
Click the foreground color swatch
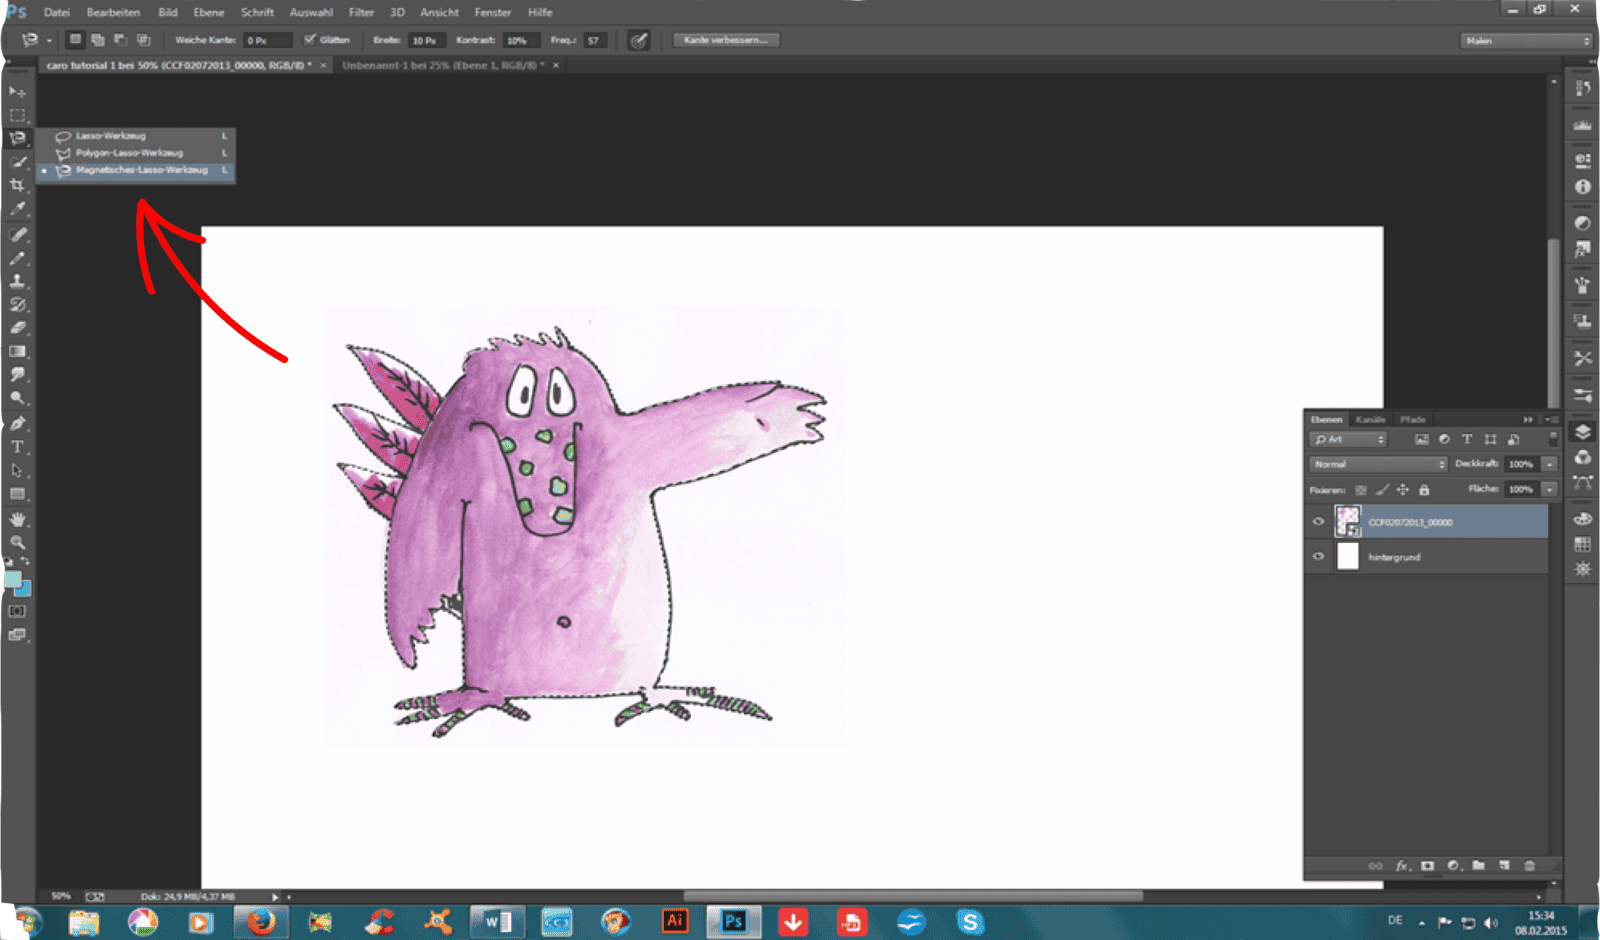click(x=12, y=579)
